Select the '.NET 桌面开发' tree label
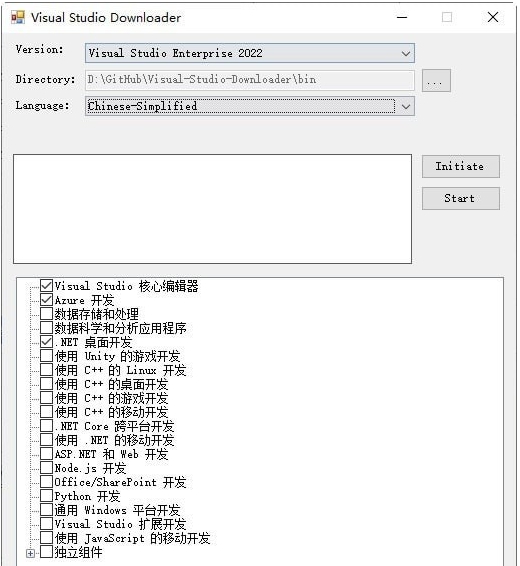Viewport: 520px width, 566px height. click(x=93, y=342)
